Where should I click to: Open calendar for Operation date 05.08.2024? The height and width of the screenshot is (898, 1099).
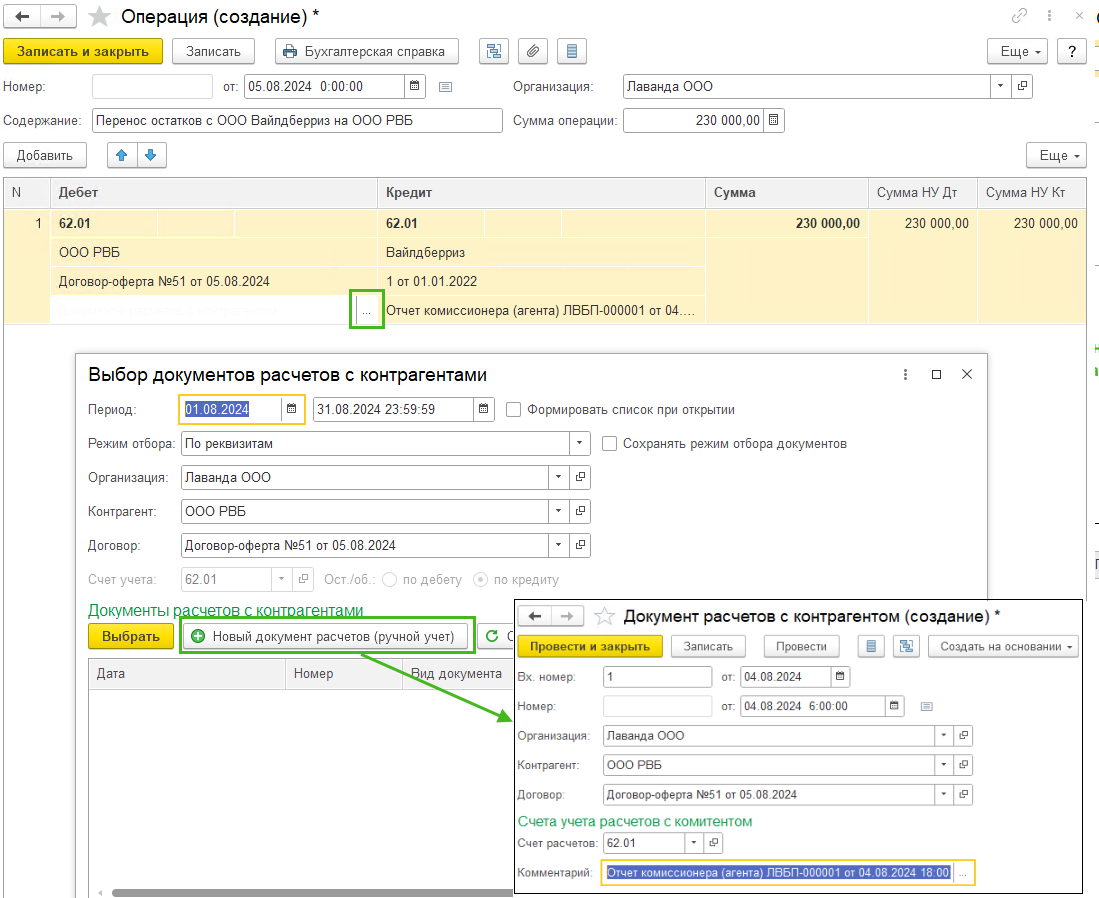click(x=414, y=86)
